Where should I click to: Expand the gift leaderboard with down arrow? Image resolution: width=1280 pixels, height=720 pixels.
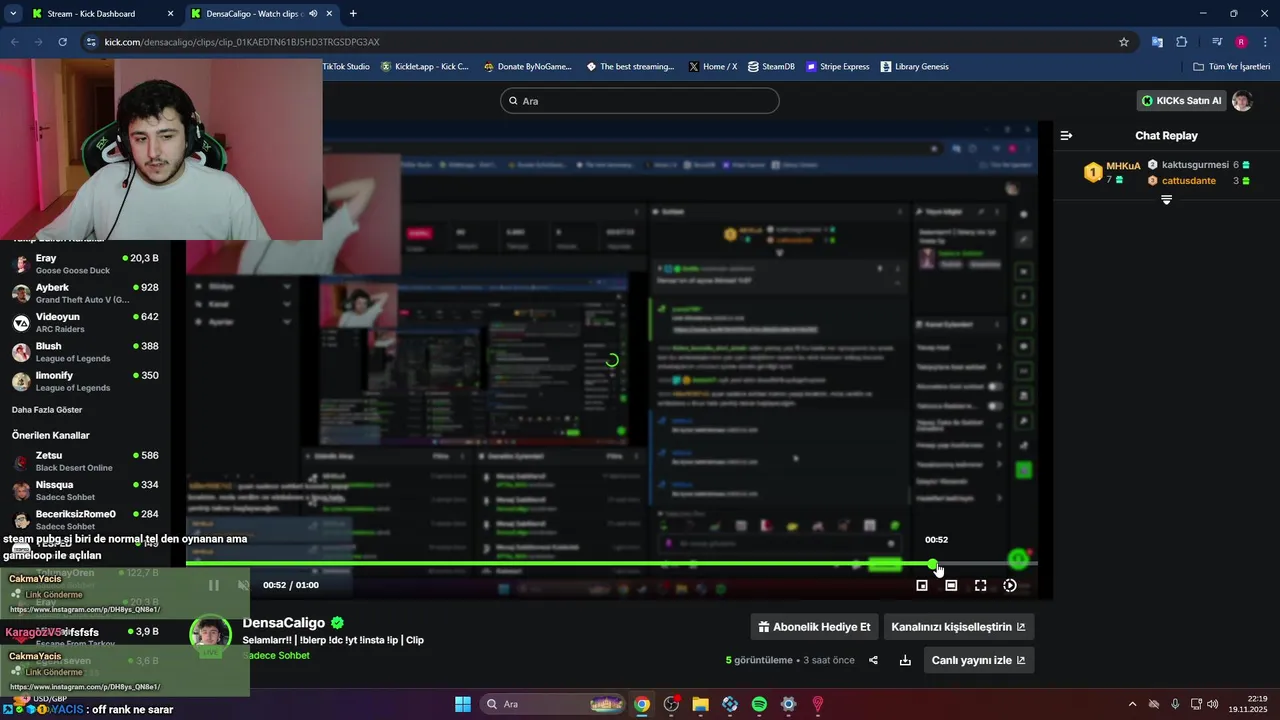pyautogui.click(x=1166, y=200)
